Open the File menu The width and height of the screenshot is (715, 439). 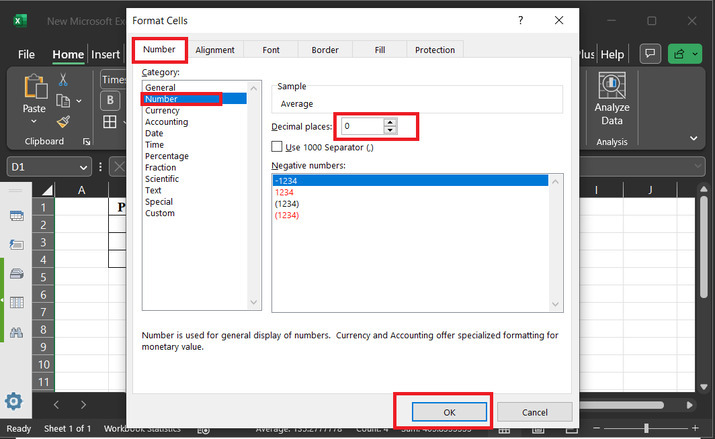[x=26, y=54]
